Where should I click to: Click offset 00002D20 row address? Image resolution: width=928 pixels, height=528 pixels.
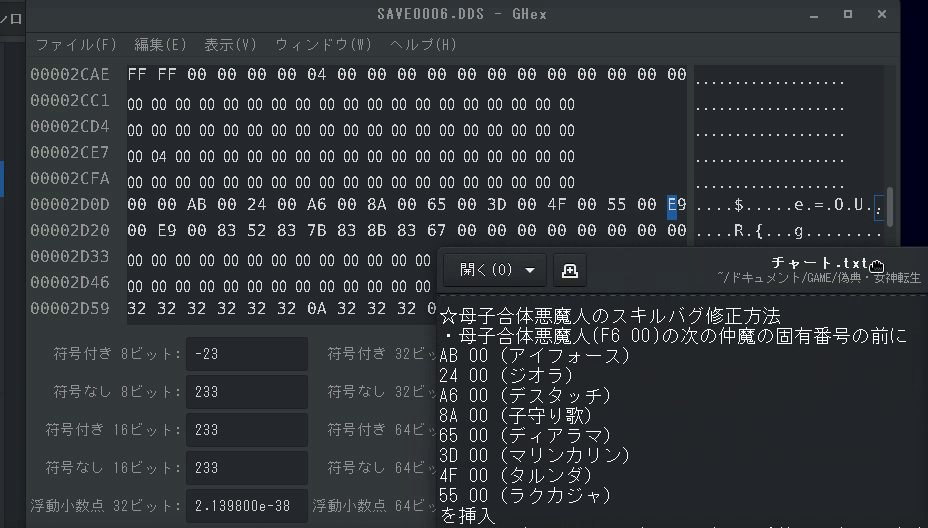point(70,231)
